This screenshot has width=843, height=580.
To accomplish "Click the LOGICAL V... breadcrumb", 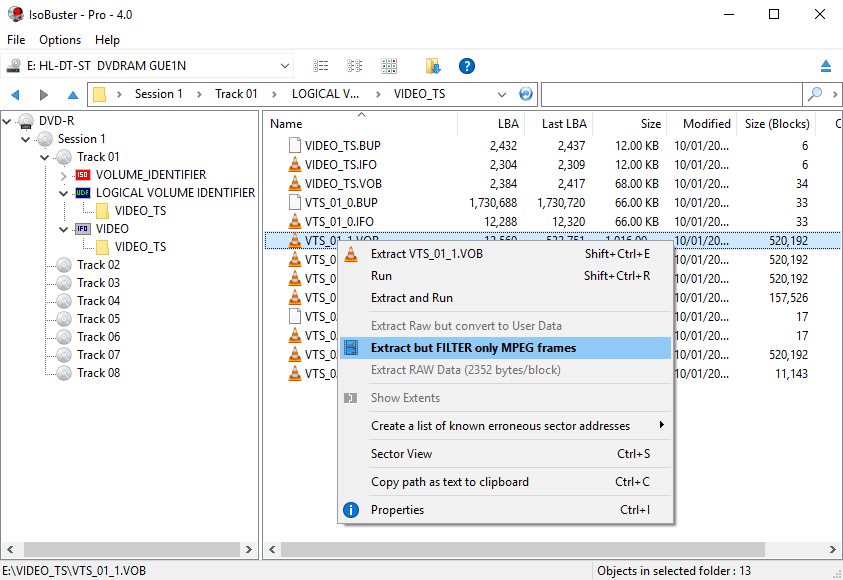I will pyautogui.click(x=325, y=94).
